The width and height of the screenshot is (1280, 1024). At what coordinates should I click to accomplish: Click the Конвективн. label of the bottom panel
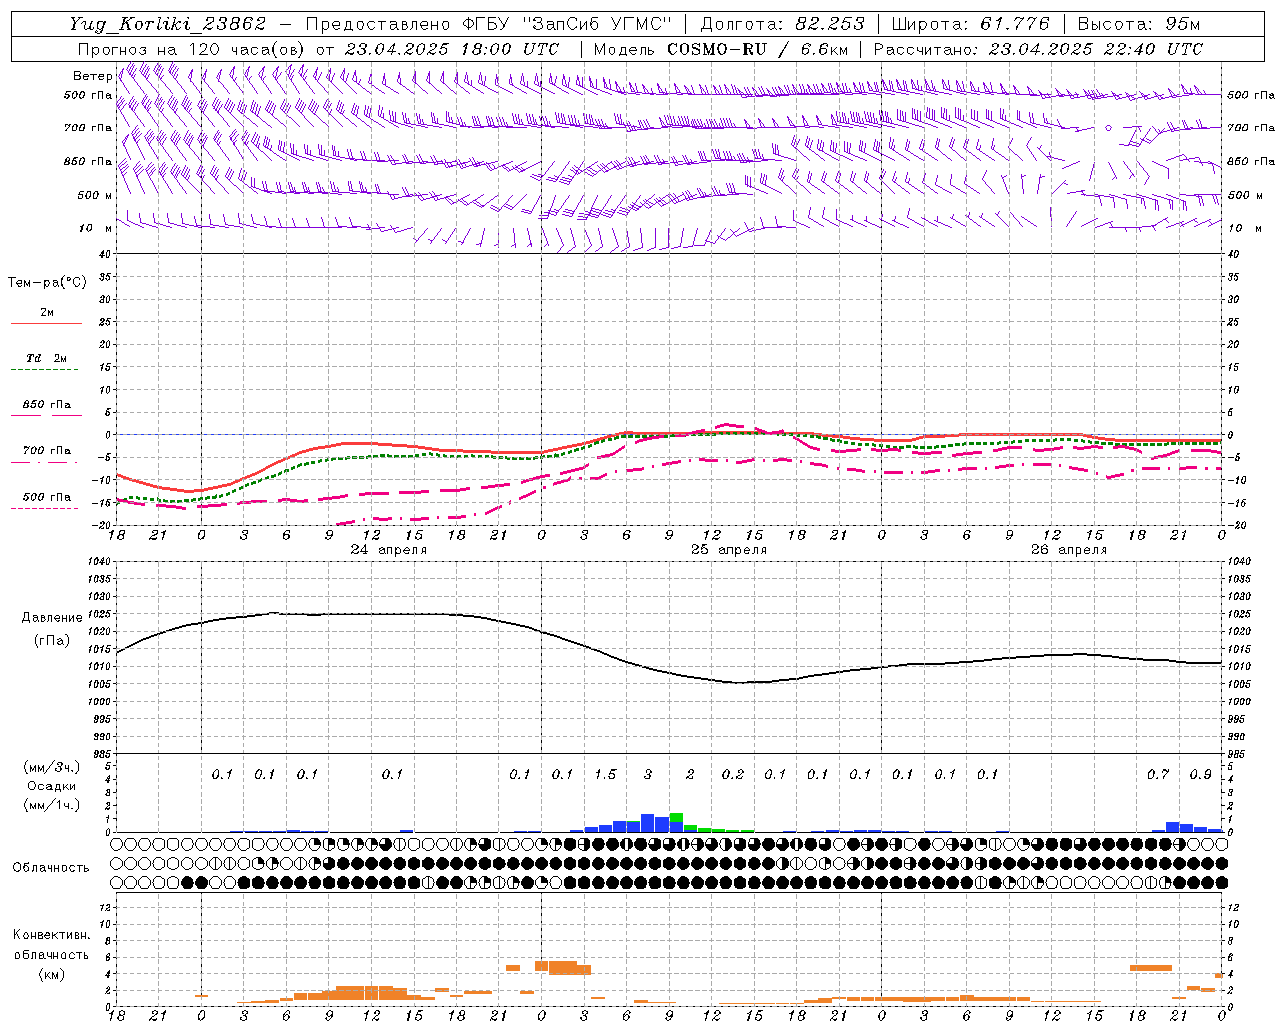(x=52, y=935)
